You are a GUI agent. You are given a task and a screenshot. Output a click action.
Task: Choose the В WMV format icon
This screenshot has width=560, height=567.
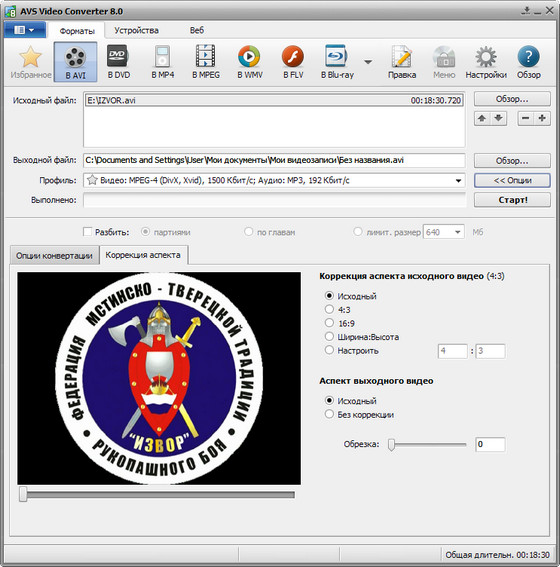(x=249, y=62)
